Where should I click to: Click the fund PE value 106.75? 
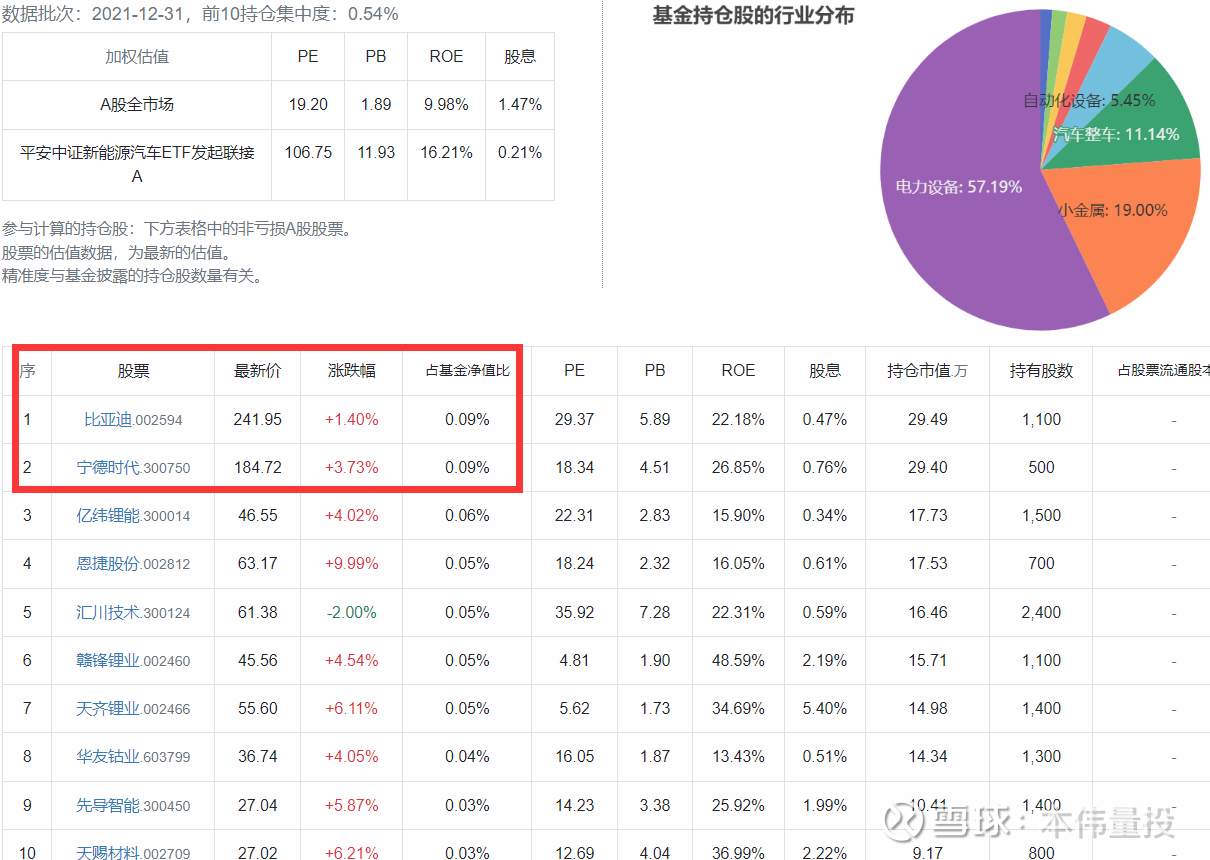308,153
